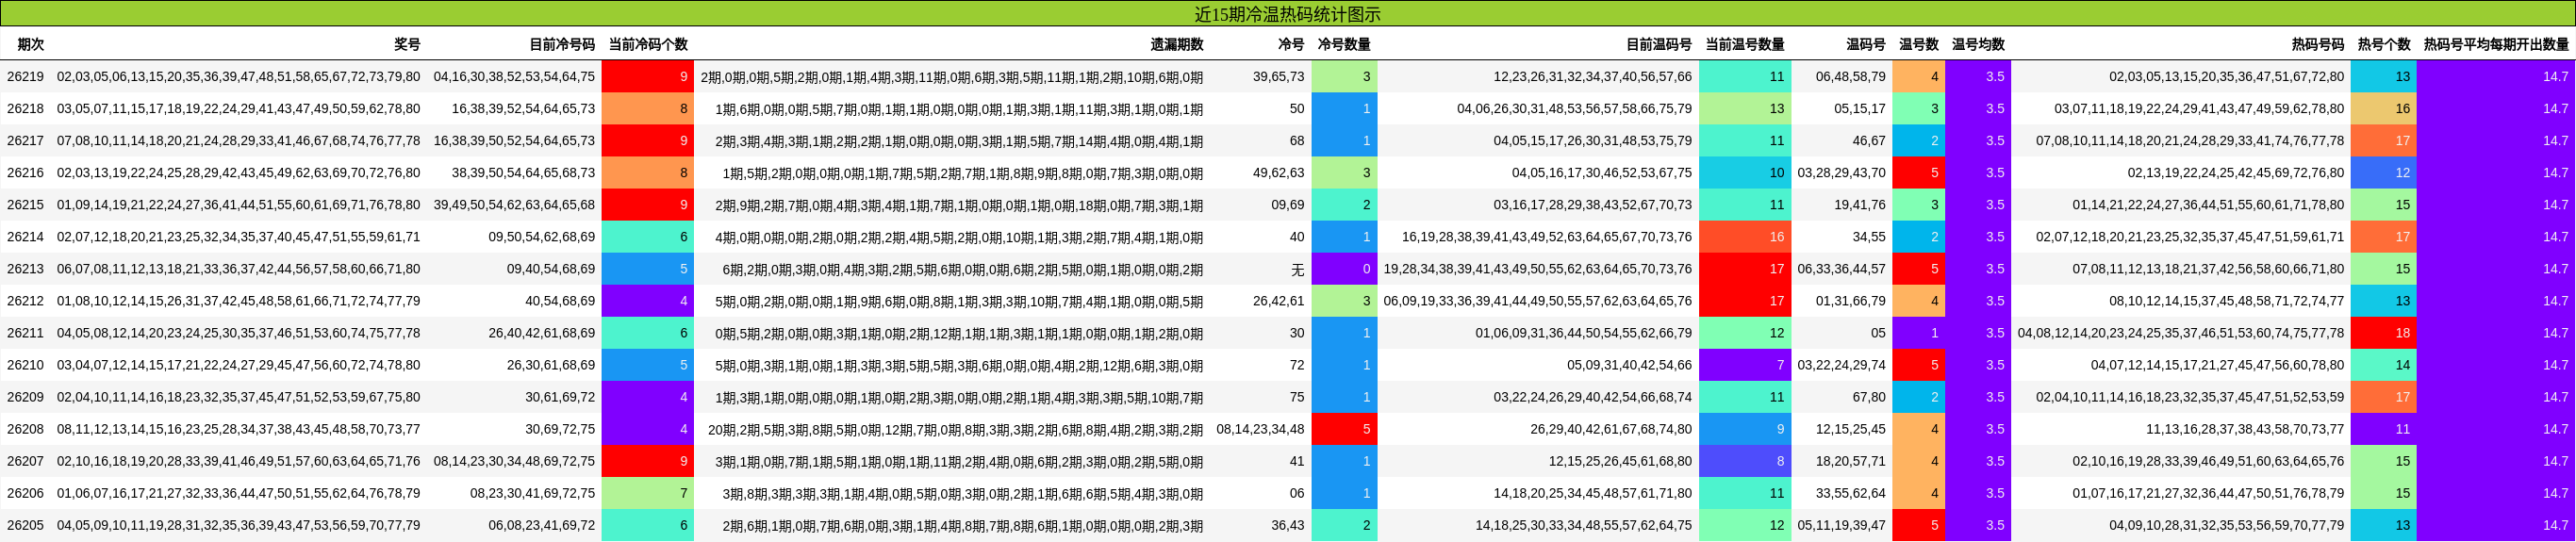
Task: Click the 目前温码号 column header
Action: point(1659,45)
